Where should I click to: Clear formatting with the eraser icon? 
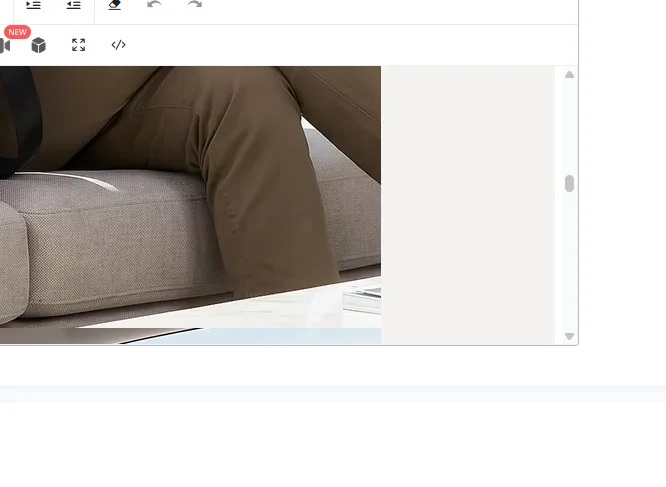[x=115, y=4]
